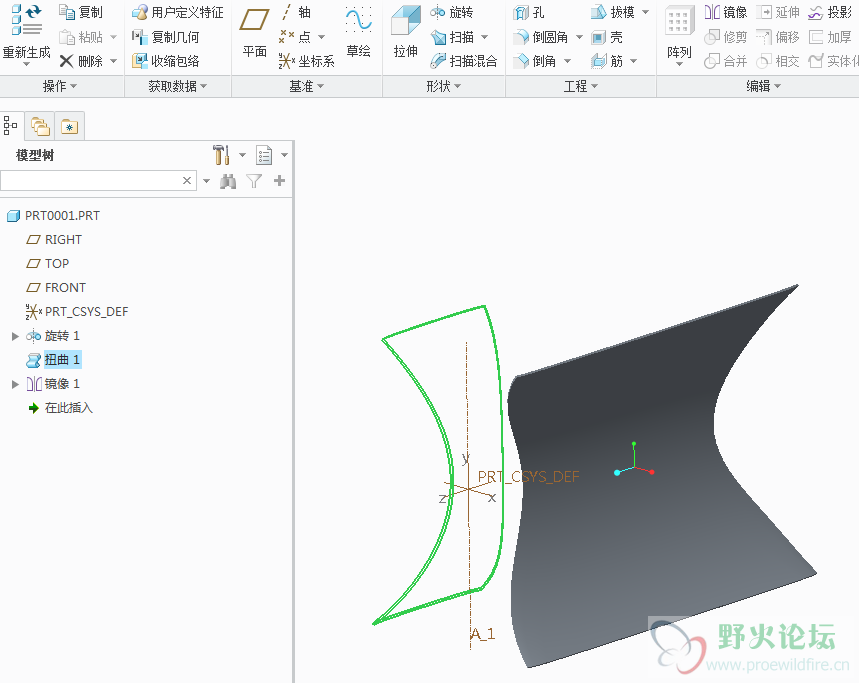Click the binoculars search icon
Viewport: 859px width, 683px height.
click(x=228, y=181)
